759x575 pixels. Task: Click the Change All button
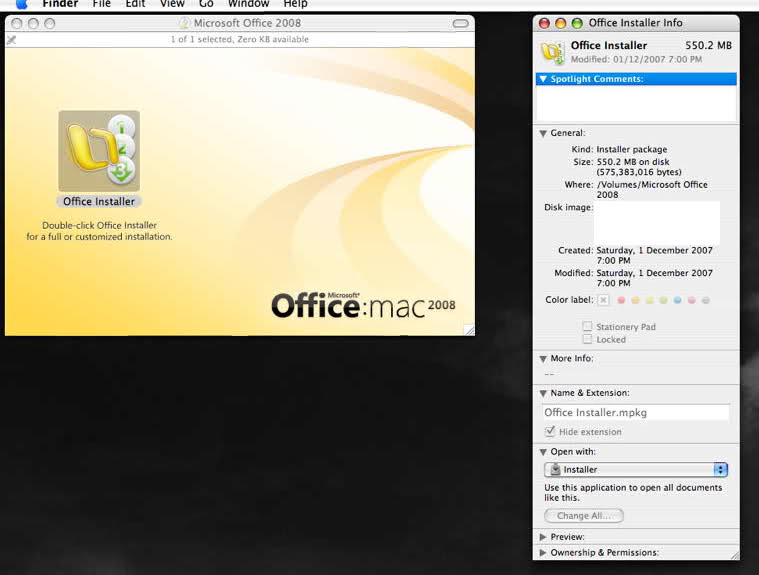584,516
